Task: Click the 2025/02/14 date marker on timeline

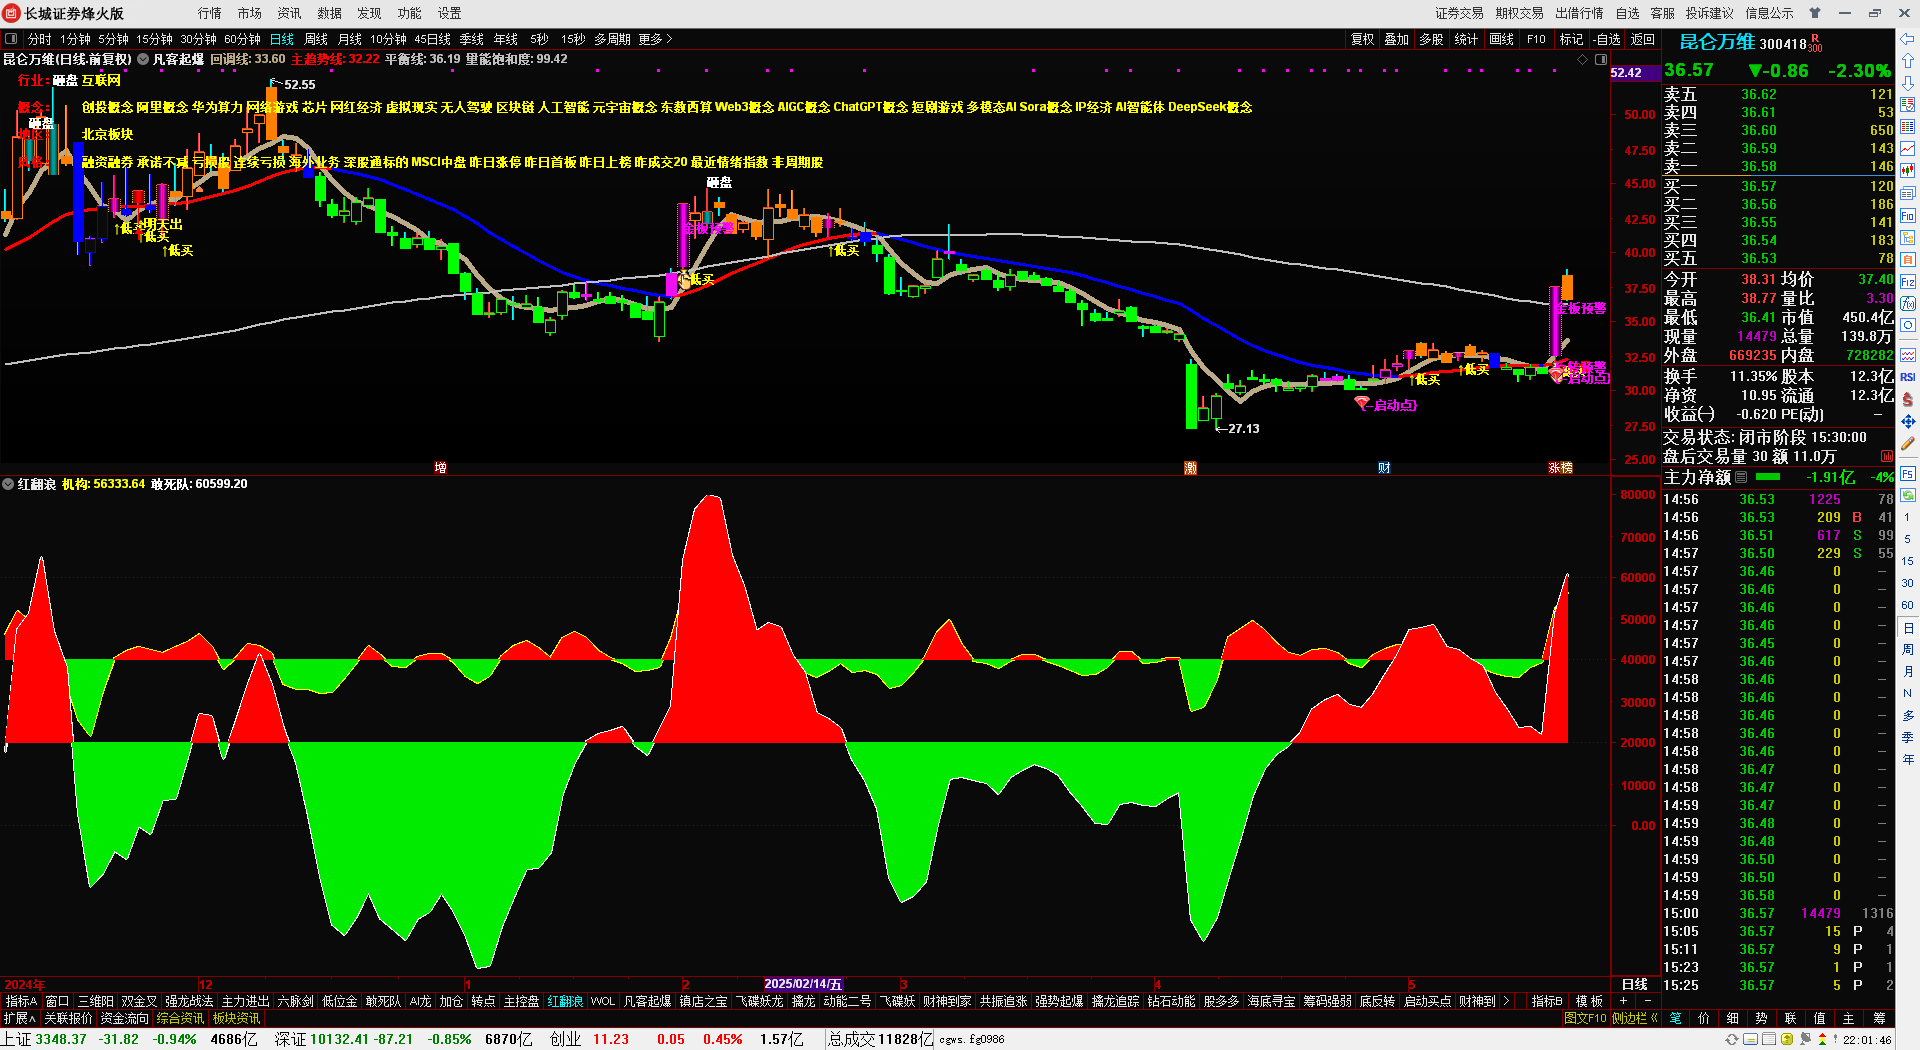Action: pos(803,984)
